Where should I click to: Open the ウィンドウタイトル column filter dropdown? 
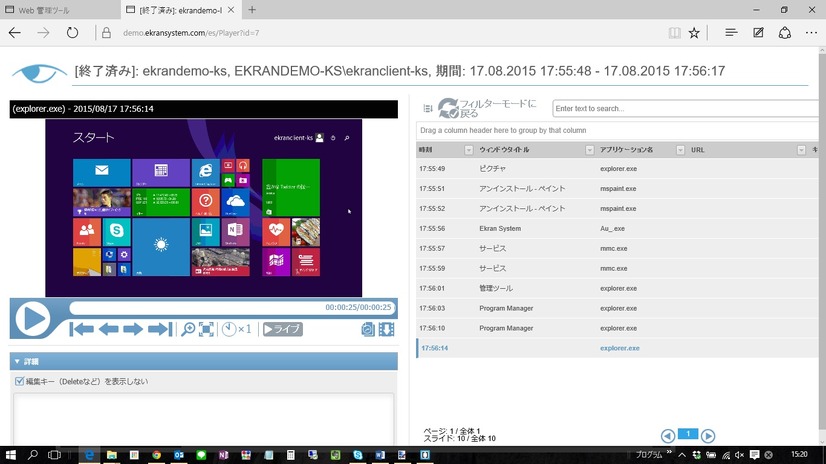[x=589, y=150]
